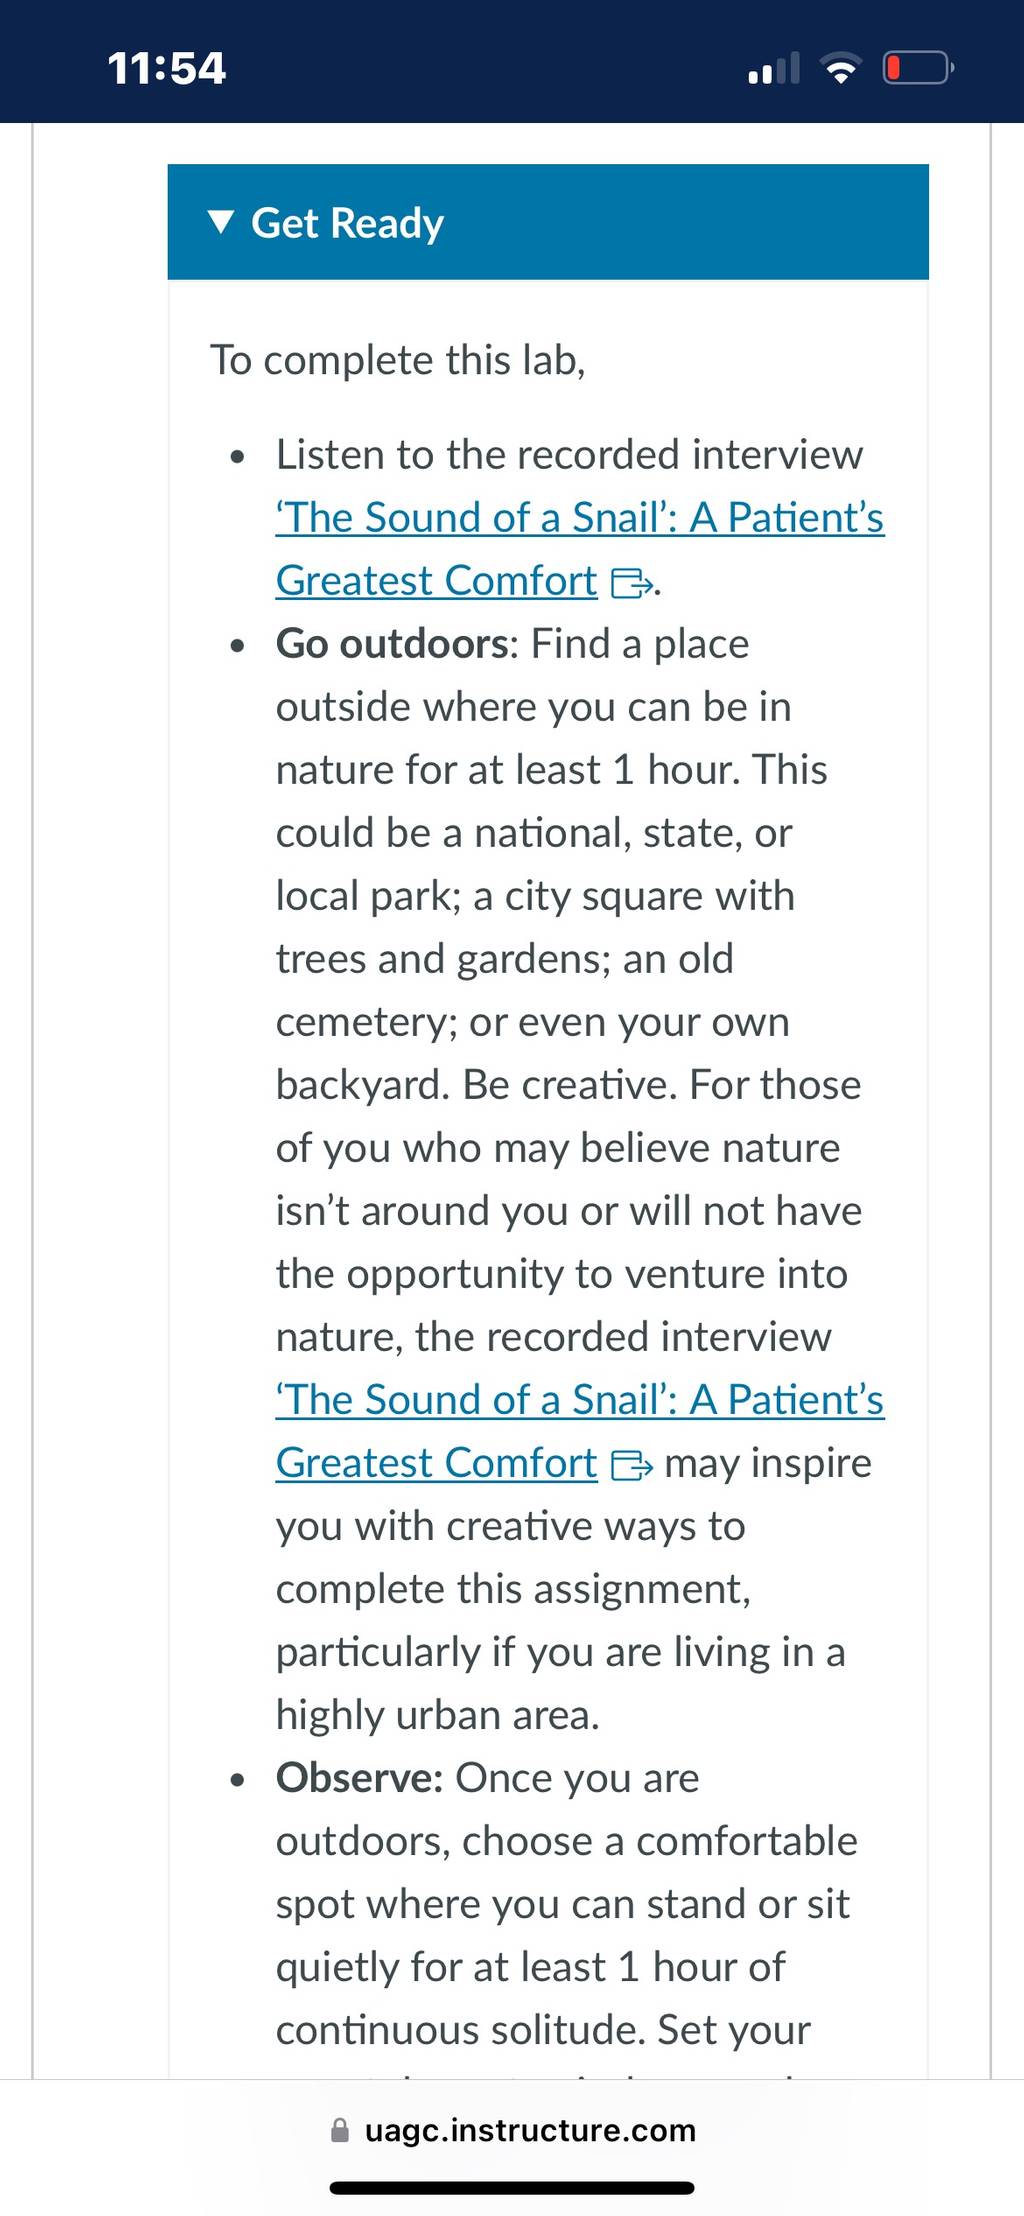The width and height of the screenshot is (1024, 2216).
Task: Tap the lock icon beside the URL
Action: click(340, 2130)
